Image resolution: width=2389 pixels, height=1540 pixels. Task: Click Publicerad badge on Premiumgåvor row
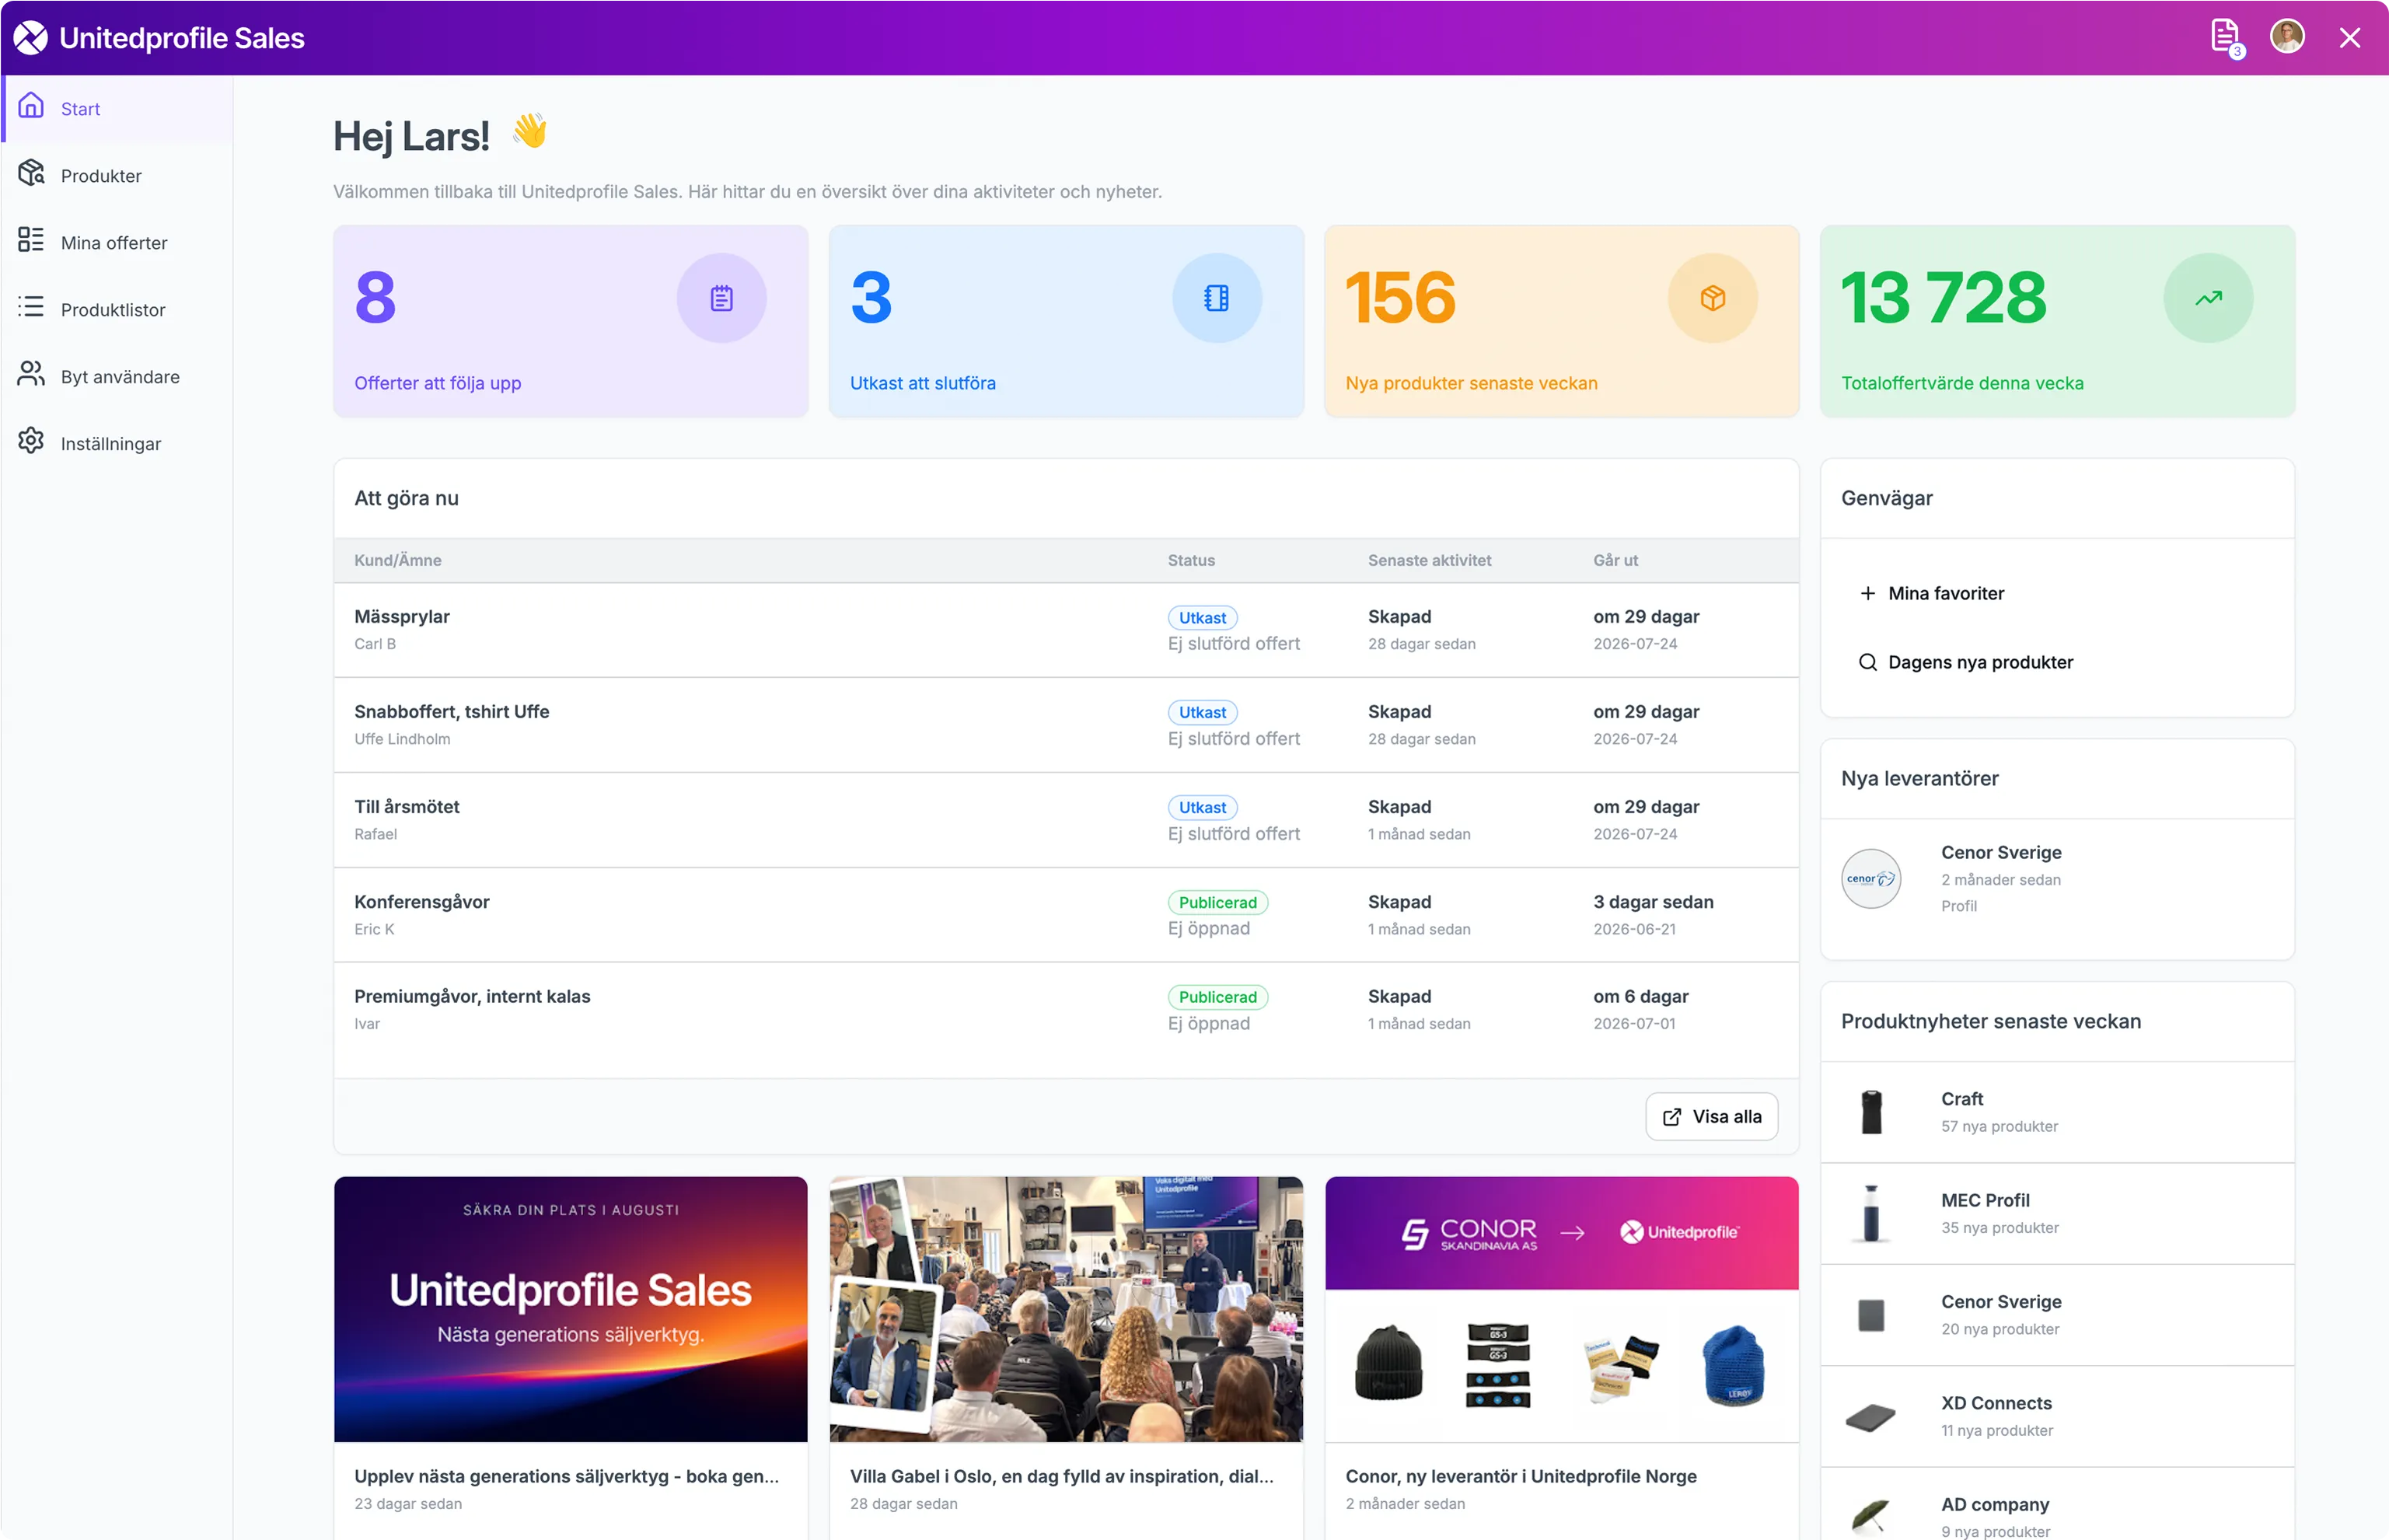pyautogui.click(x=1218, y=997)
